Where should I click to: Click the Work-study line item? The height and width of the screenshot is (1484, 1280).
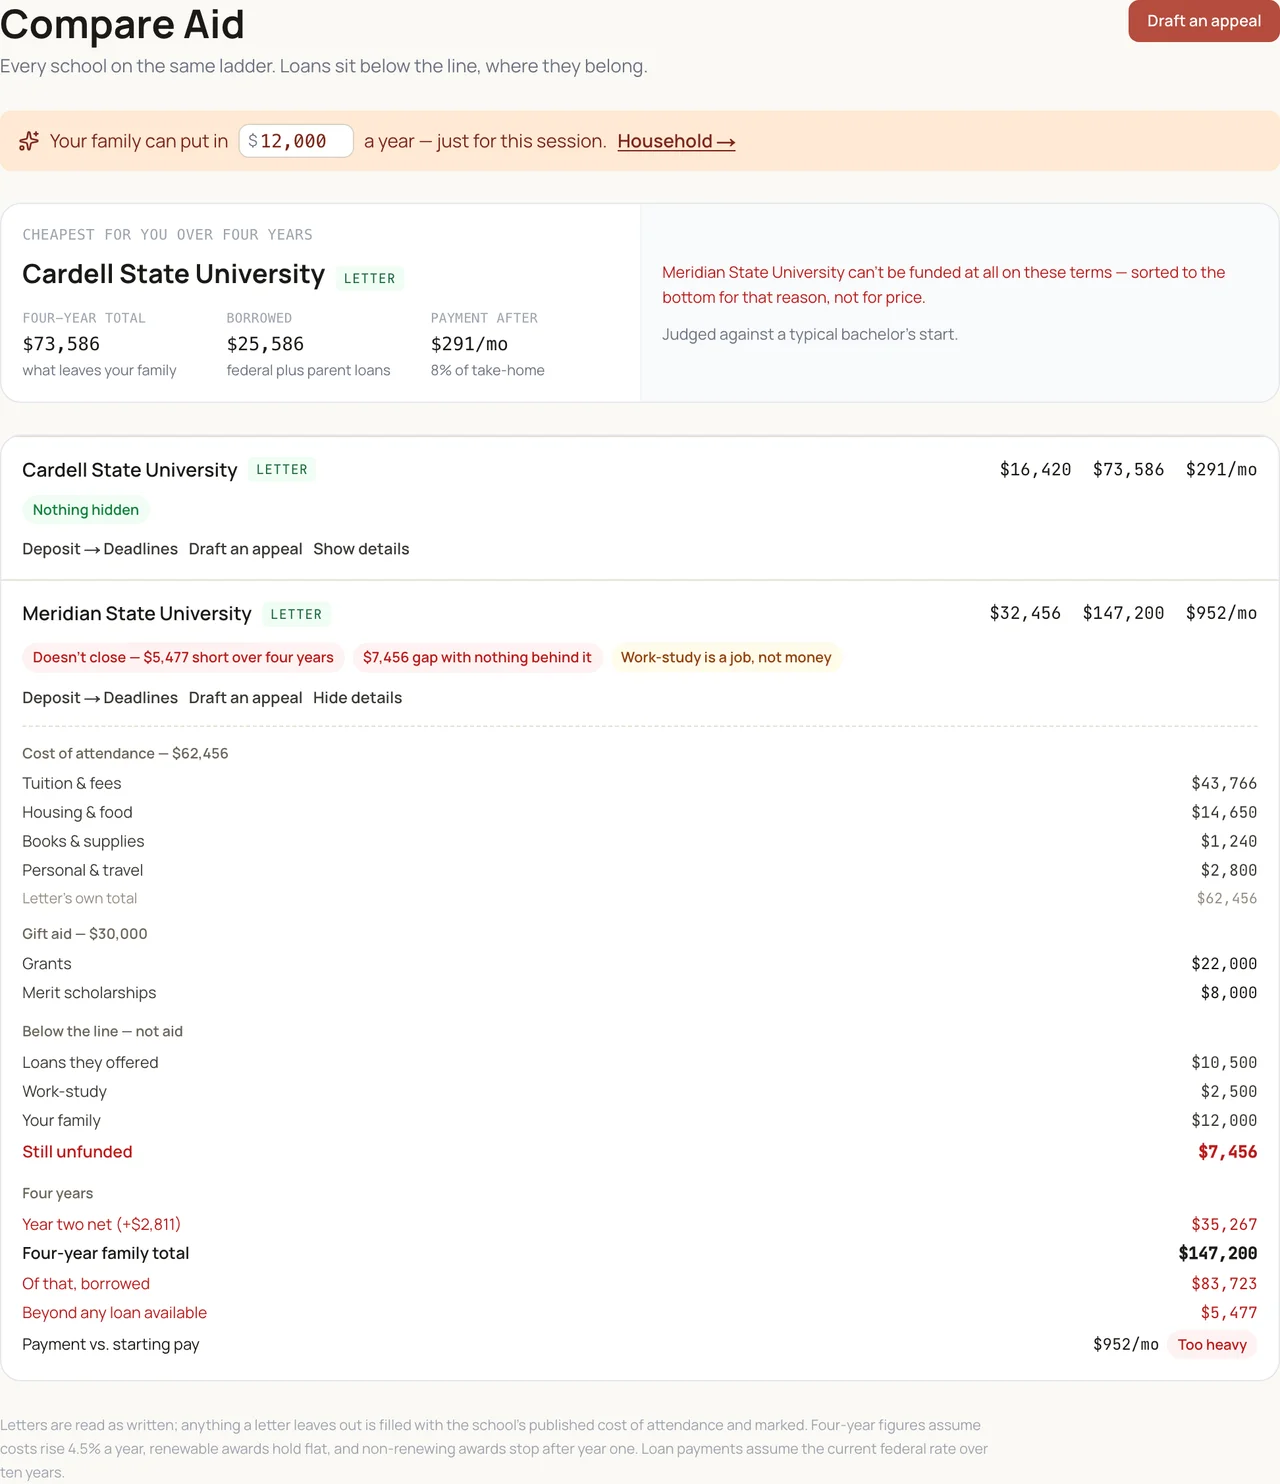click(x=640, y=1091)
